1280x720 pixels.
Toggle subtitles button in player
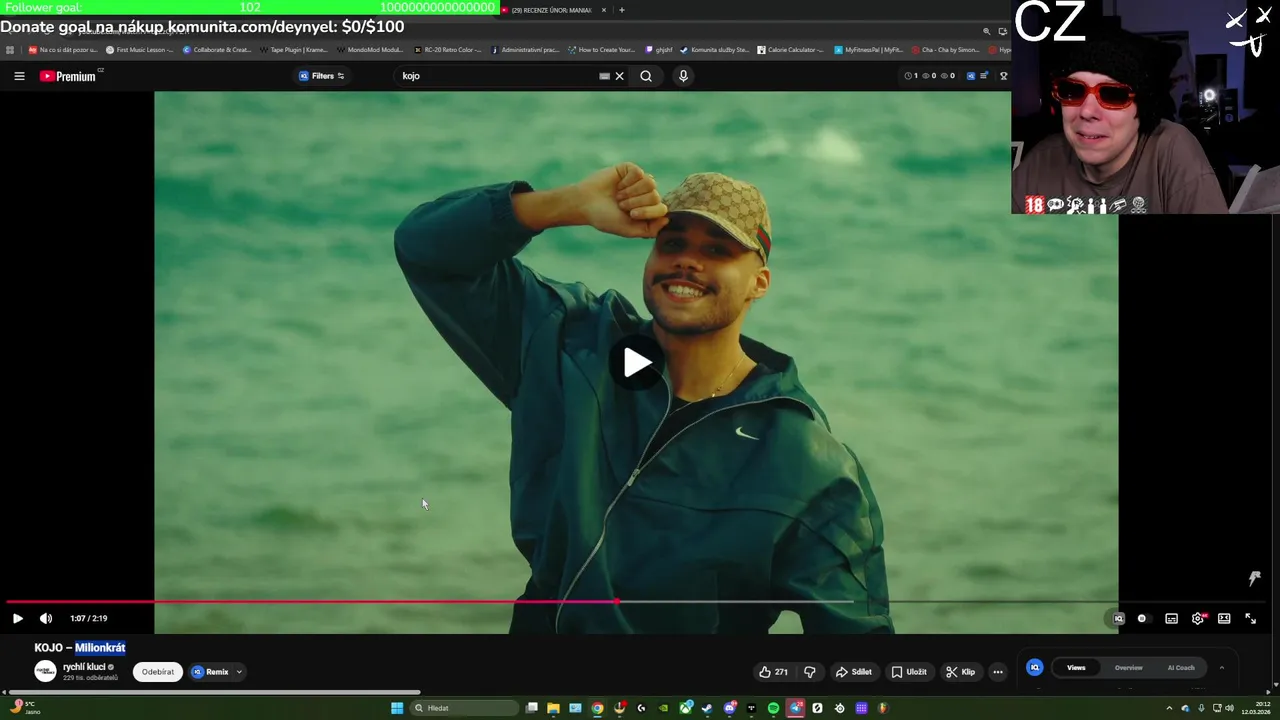pyautogui.click(x=1171, y=619)
